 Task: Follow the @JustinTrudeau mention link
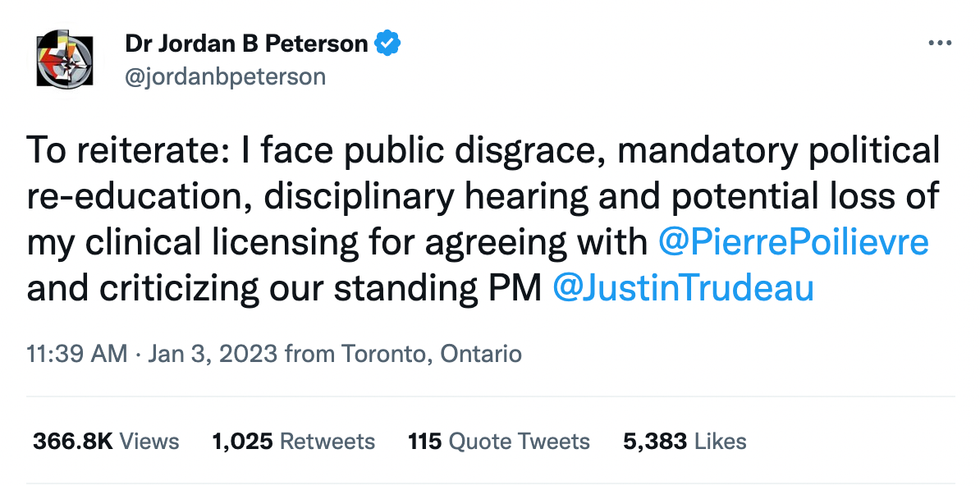pos(683,288)
